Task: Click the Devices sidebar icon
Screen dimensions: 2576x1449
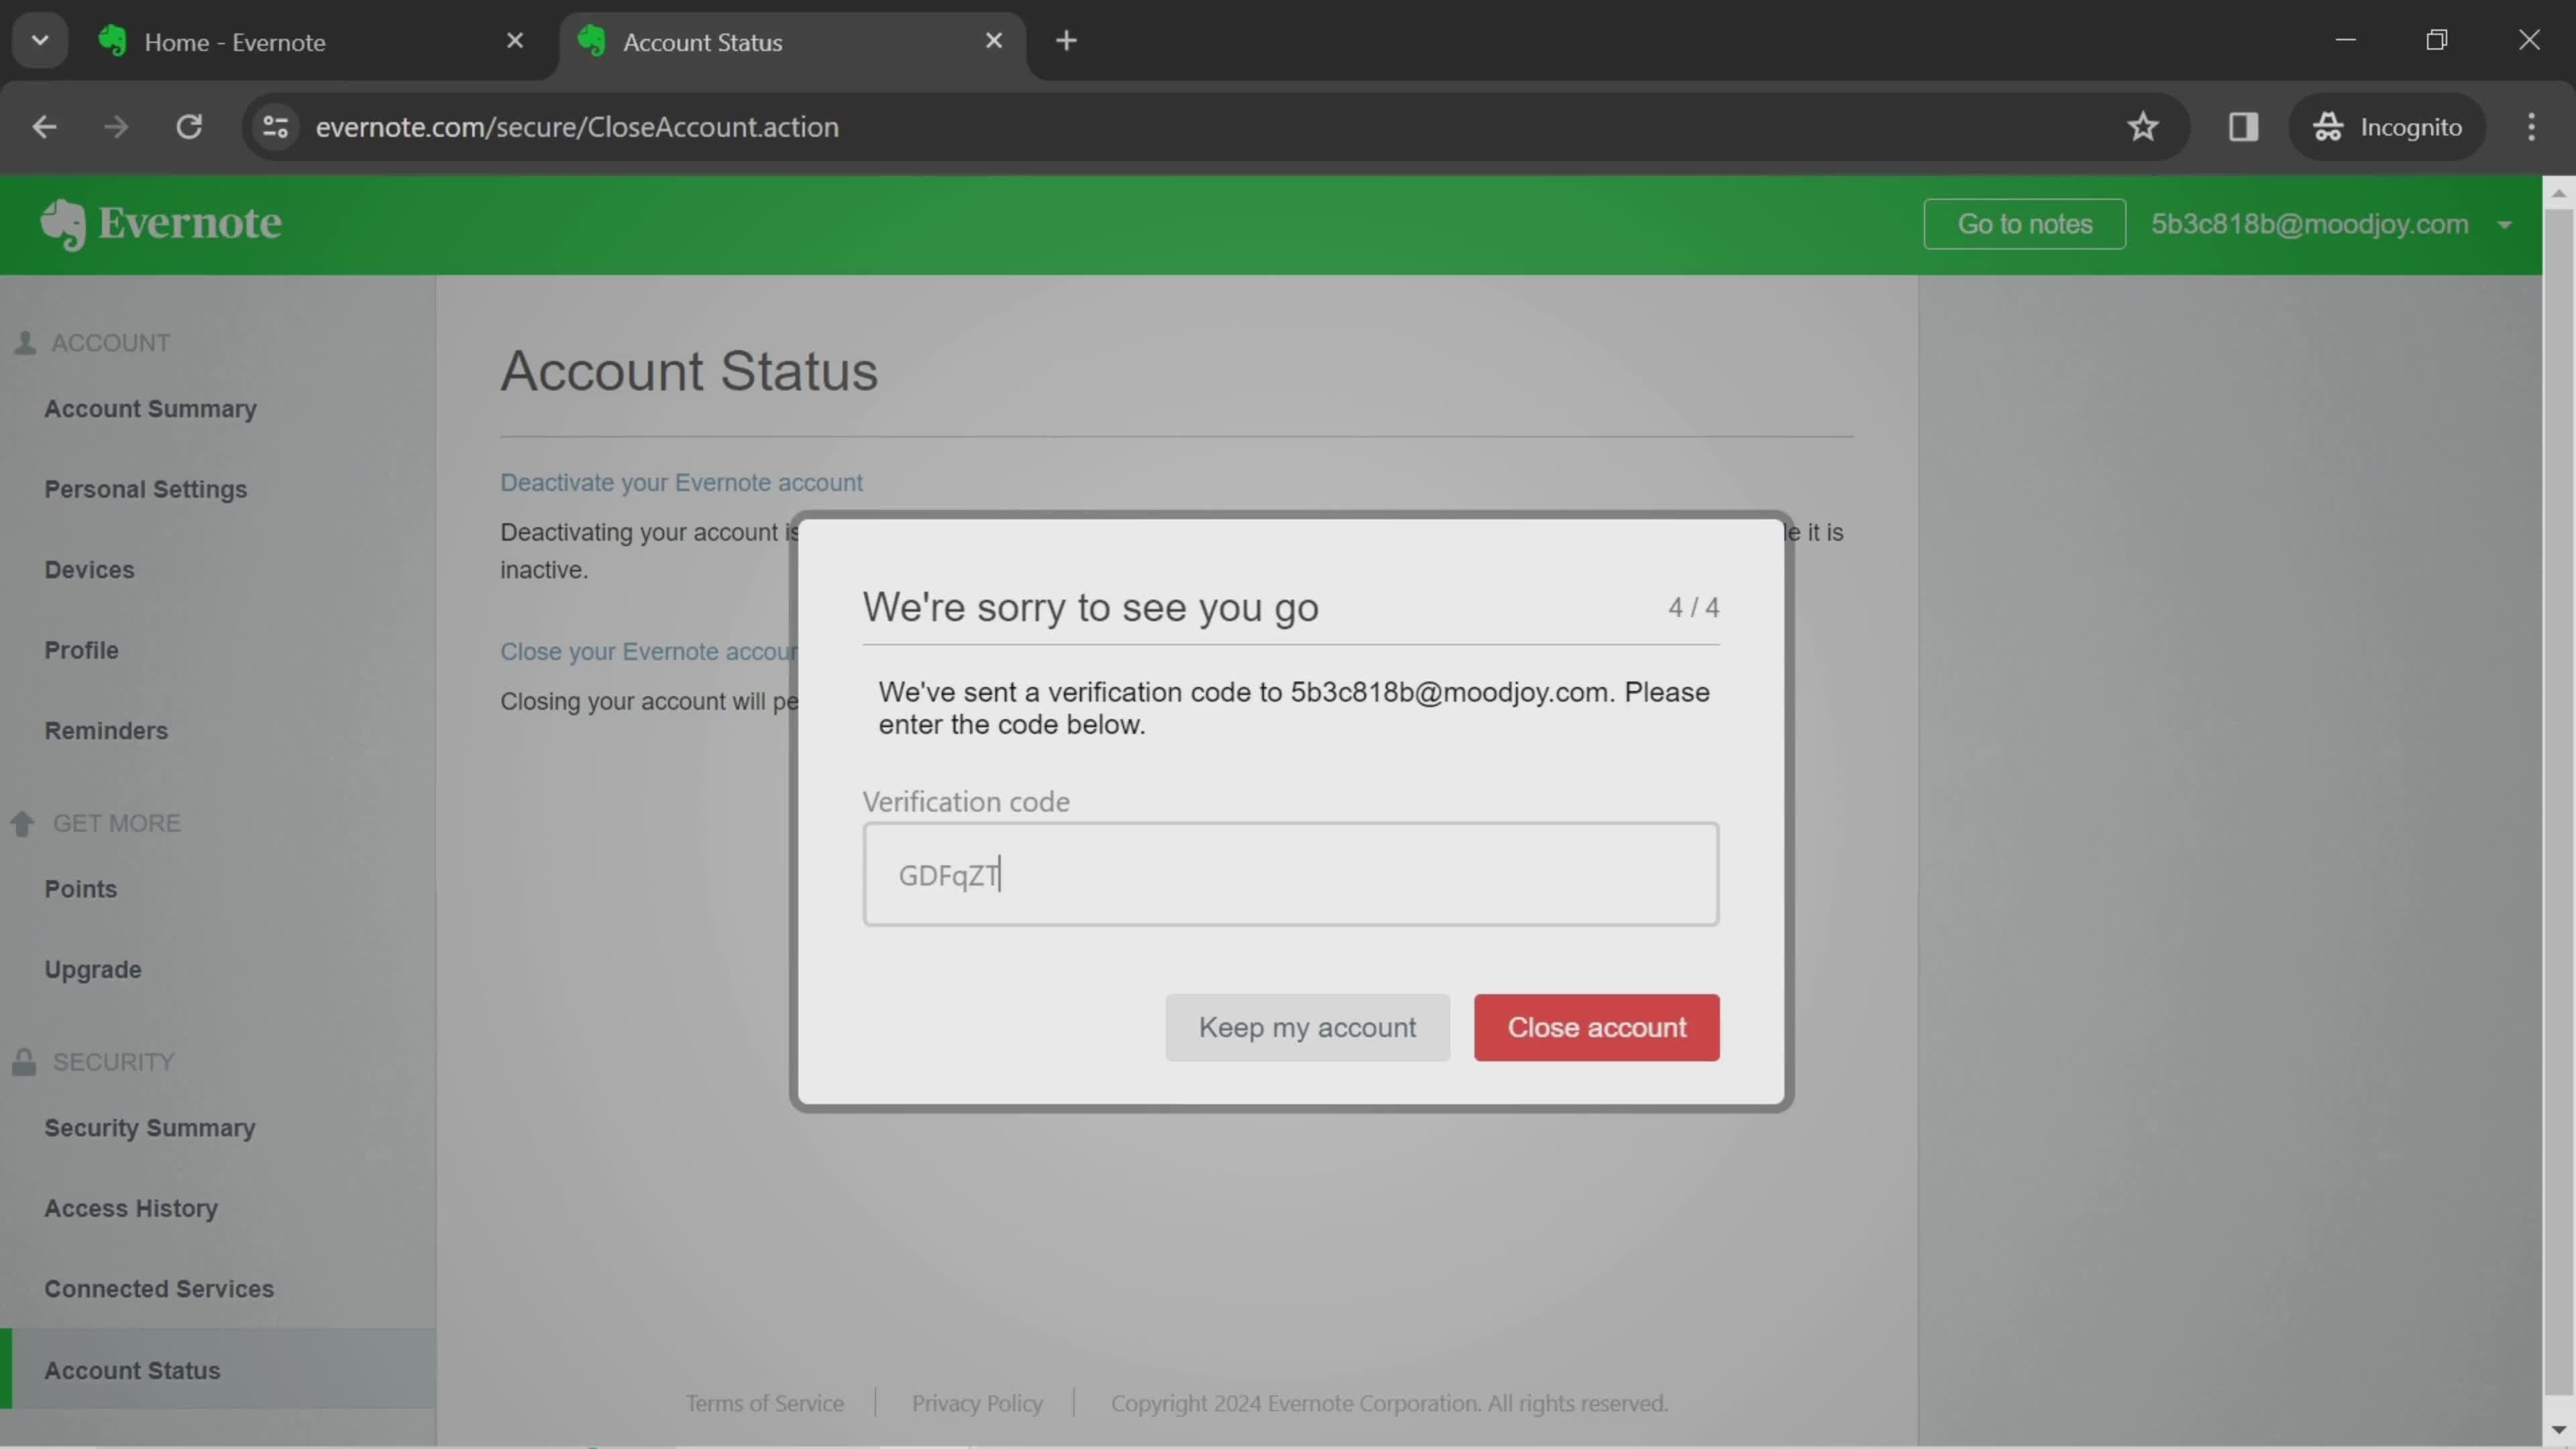Action: click(89, 570)
